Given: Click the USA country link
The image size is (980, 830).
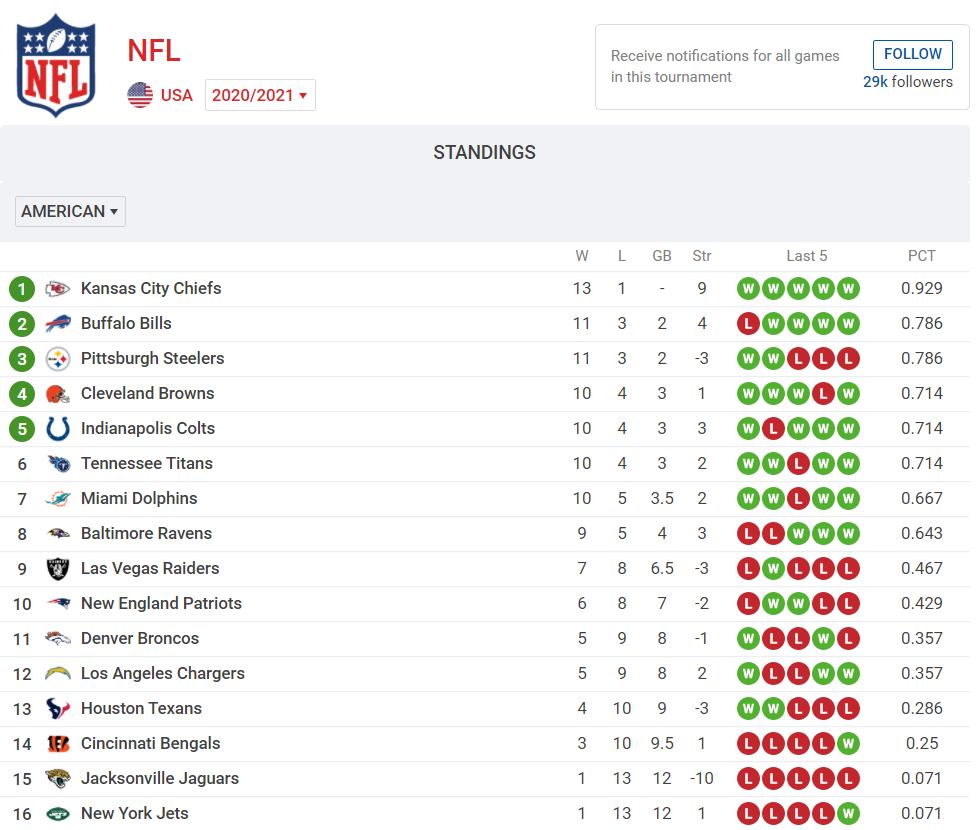Looking at the screenshot, I should tap(176, 95).
